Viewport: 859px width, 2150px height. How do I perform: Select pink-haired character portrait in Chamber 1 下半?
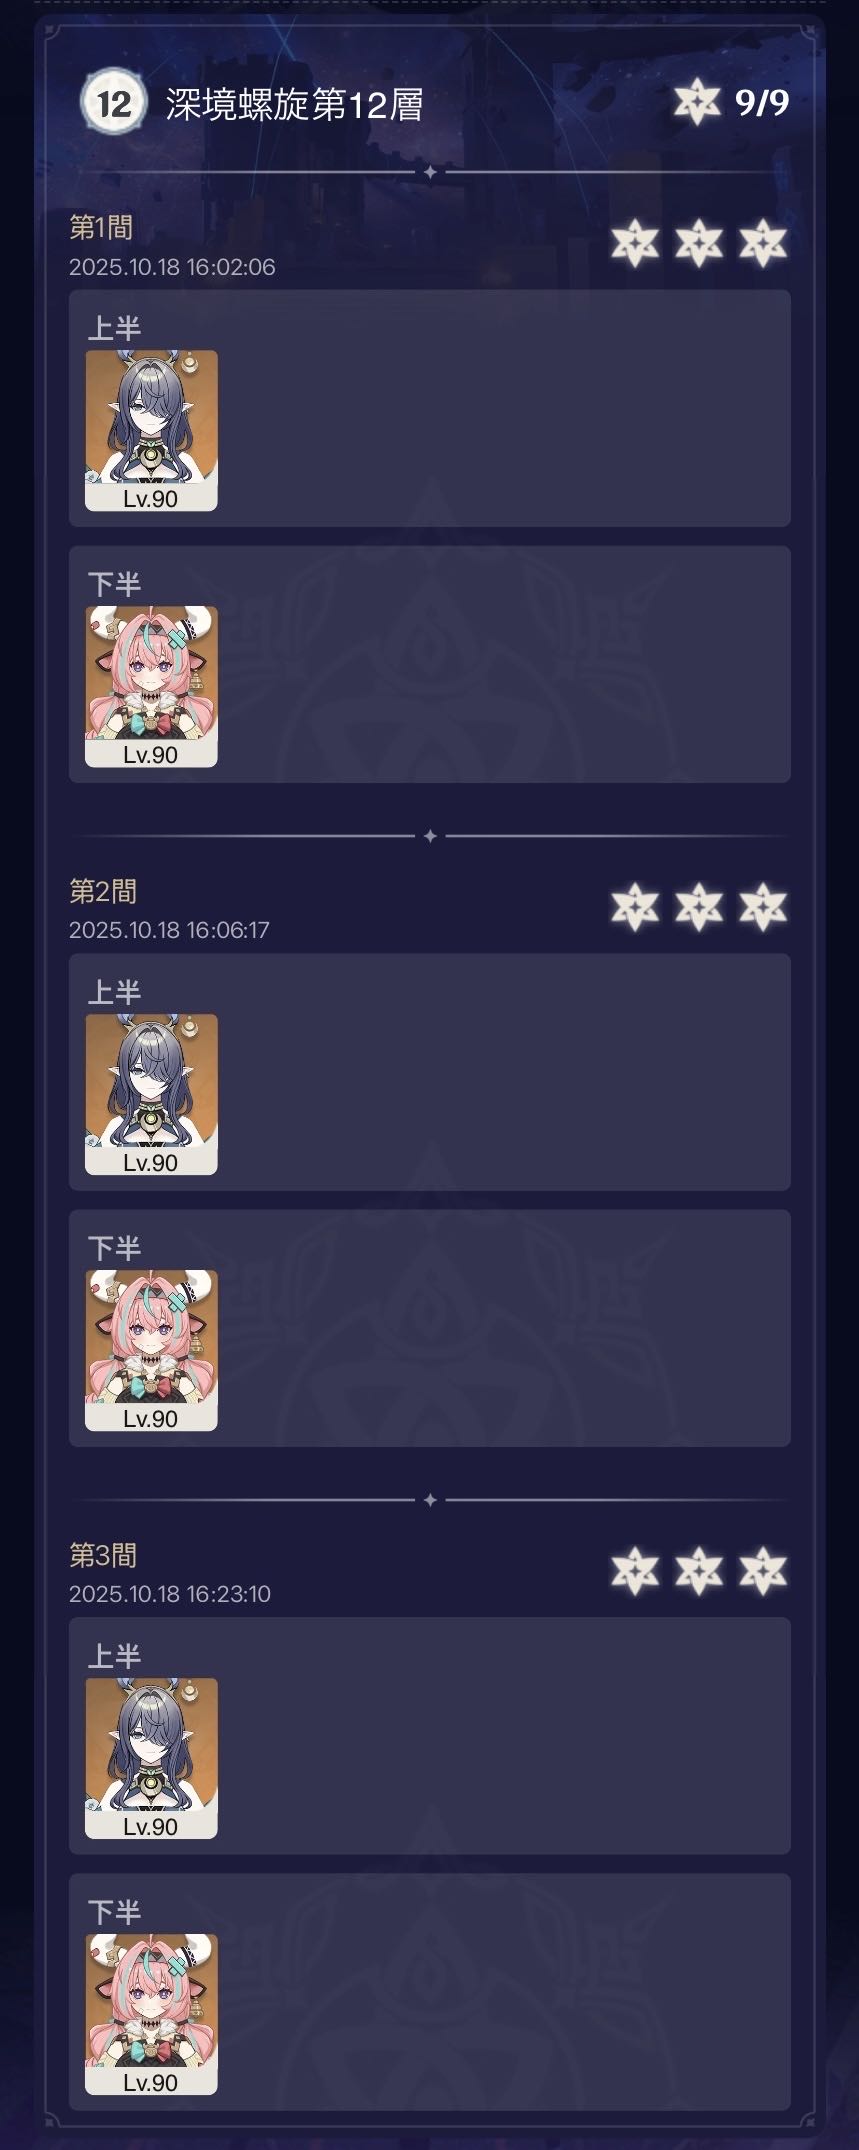[151, 687]
